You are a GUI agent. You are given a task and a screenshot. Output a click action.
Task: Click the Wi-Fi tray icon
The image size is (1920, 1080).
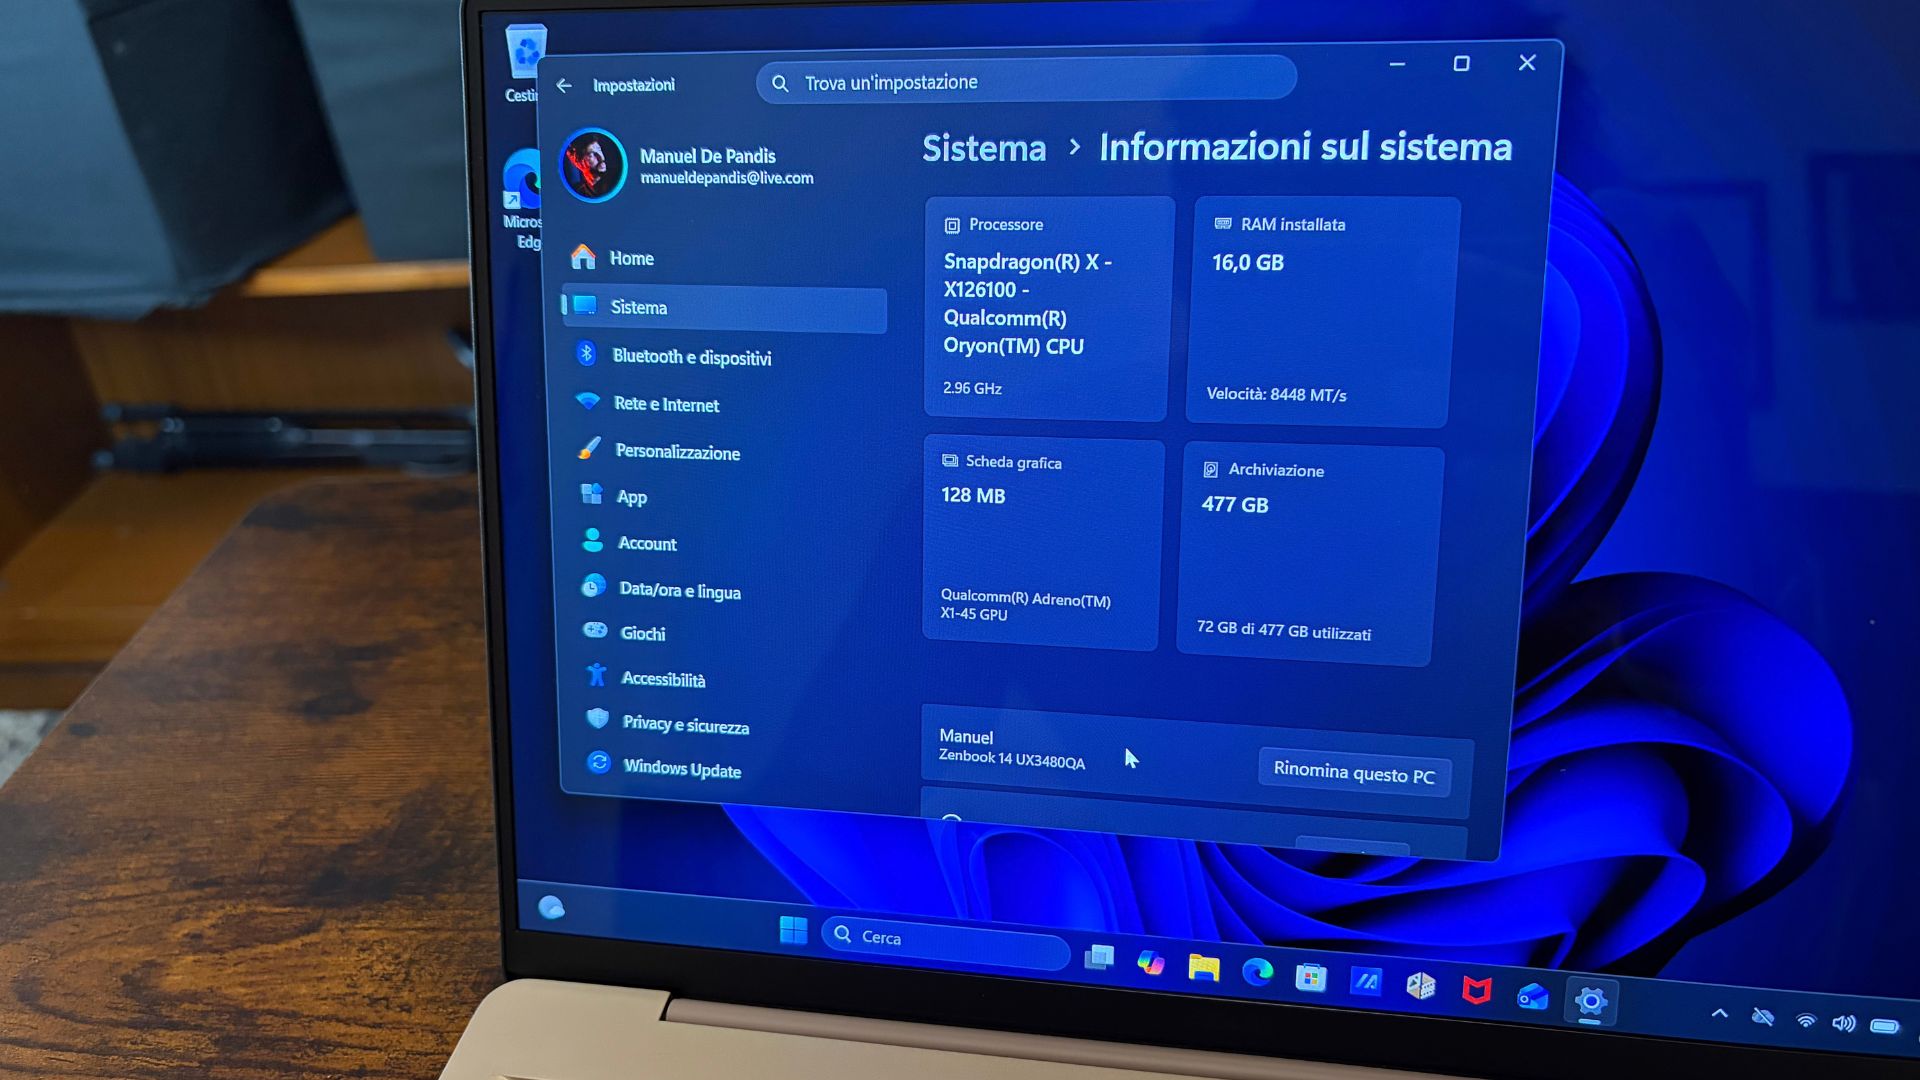[1806, 1021]
